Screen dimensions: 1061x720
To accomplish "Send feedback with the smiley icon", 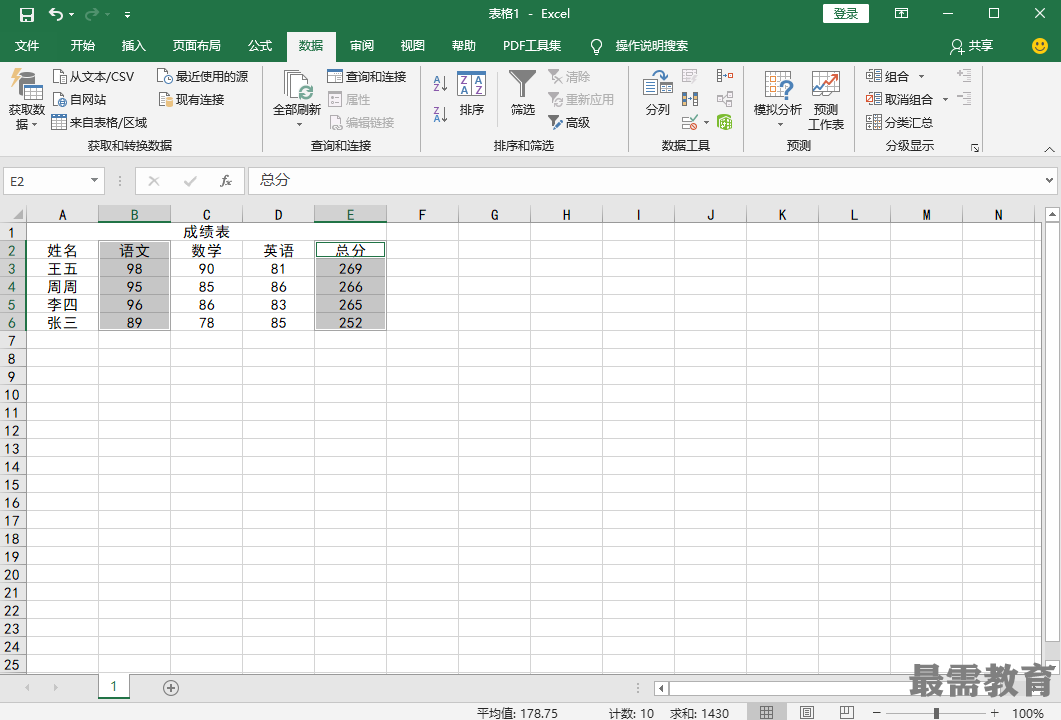I will point(1040,45).
